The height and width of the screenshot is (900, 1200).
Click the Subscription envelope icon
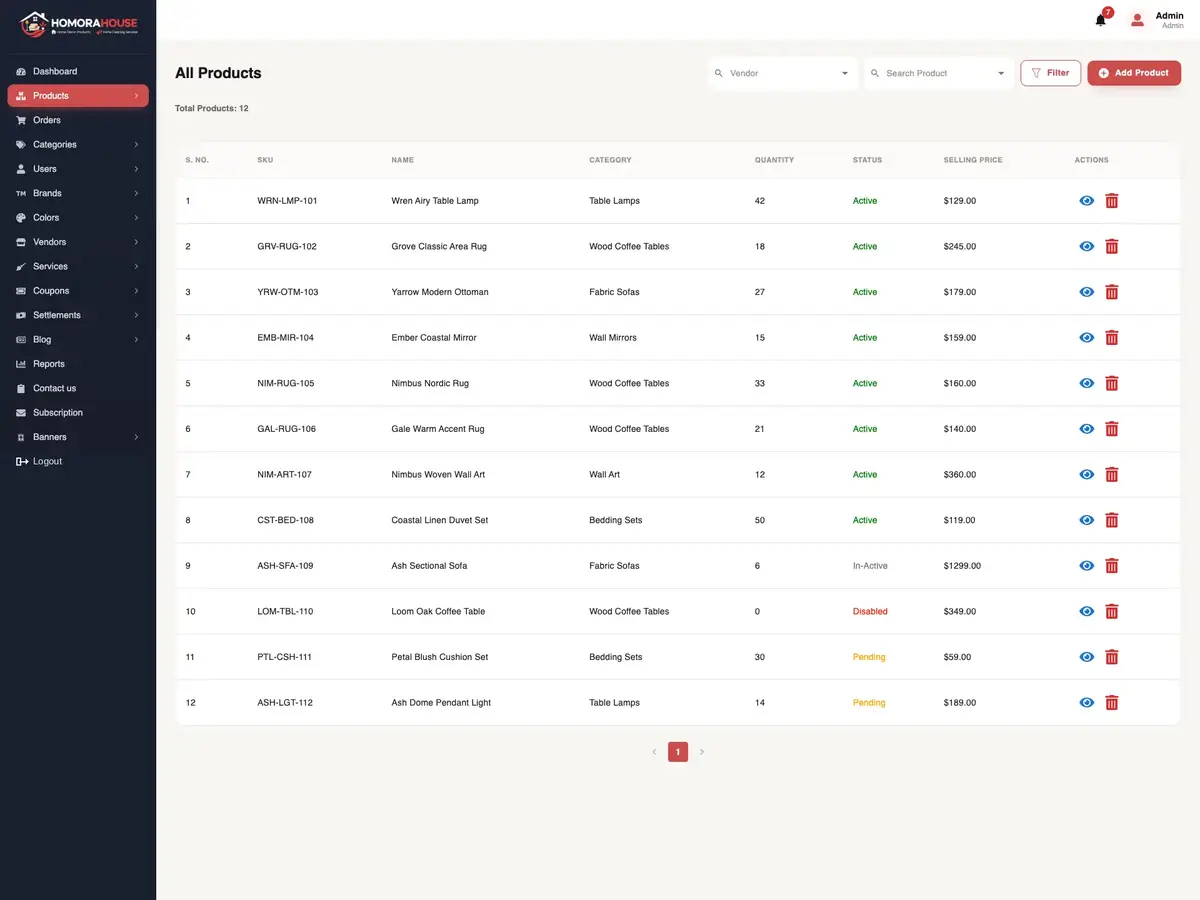tap(21, 413)
